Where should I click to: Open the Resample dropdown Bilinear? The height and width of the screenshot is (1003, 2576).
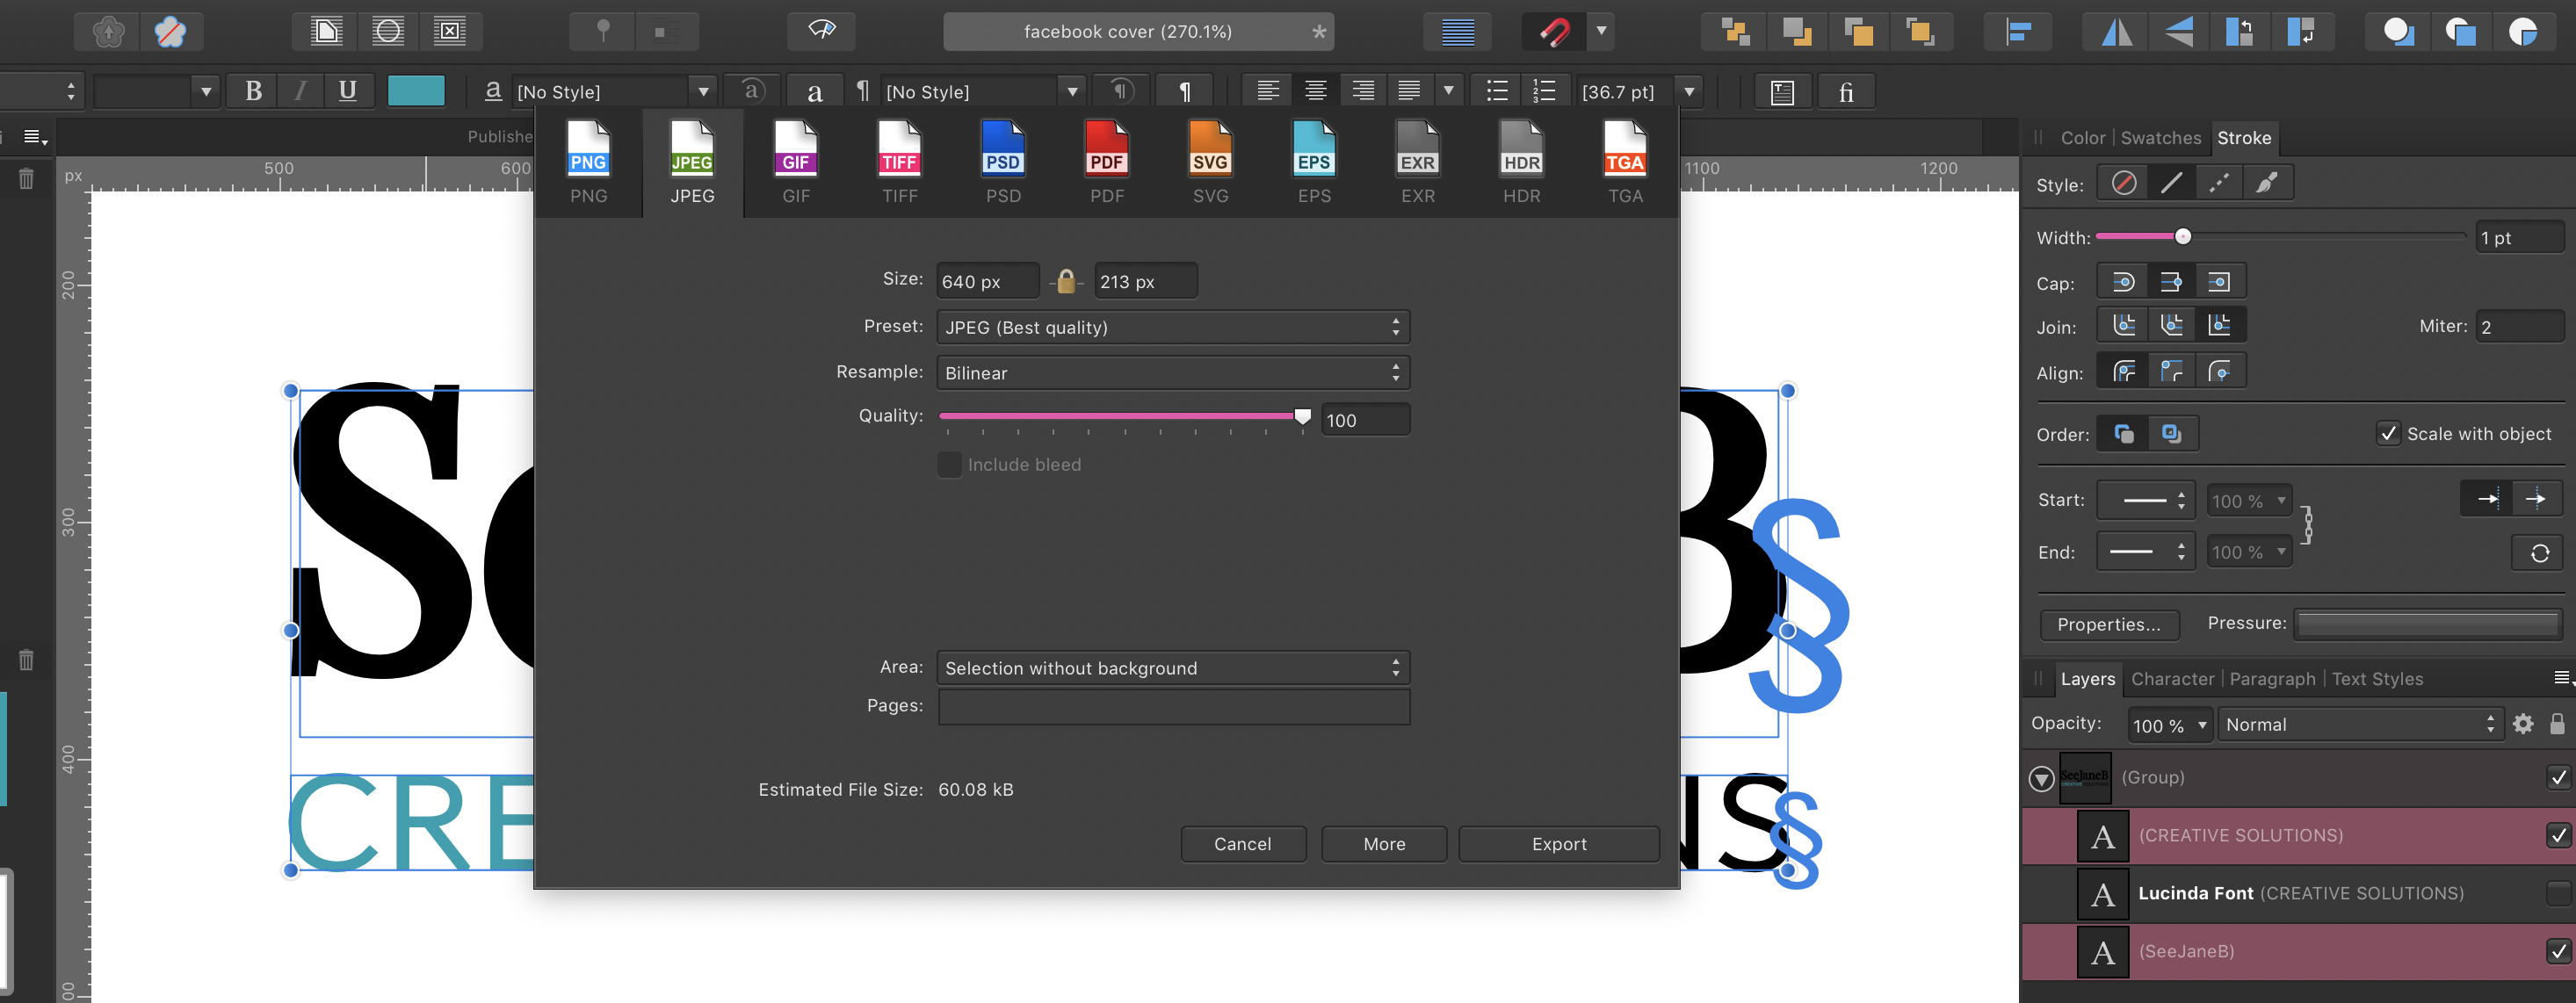point(1173,373)
